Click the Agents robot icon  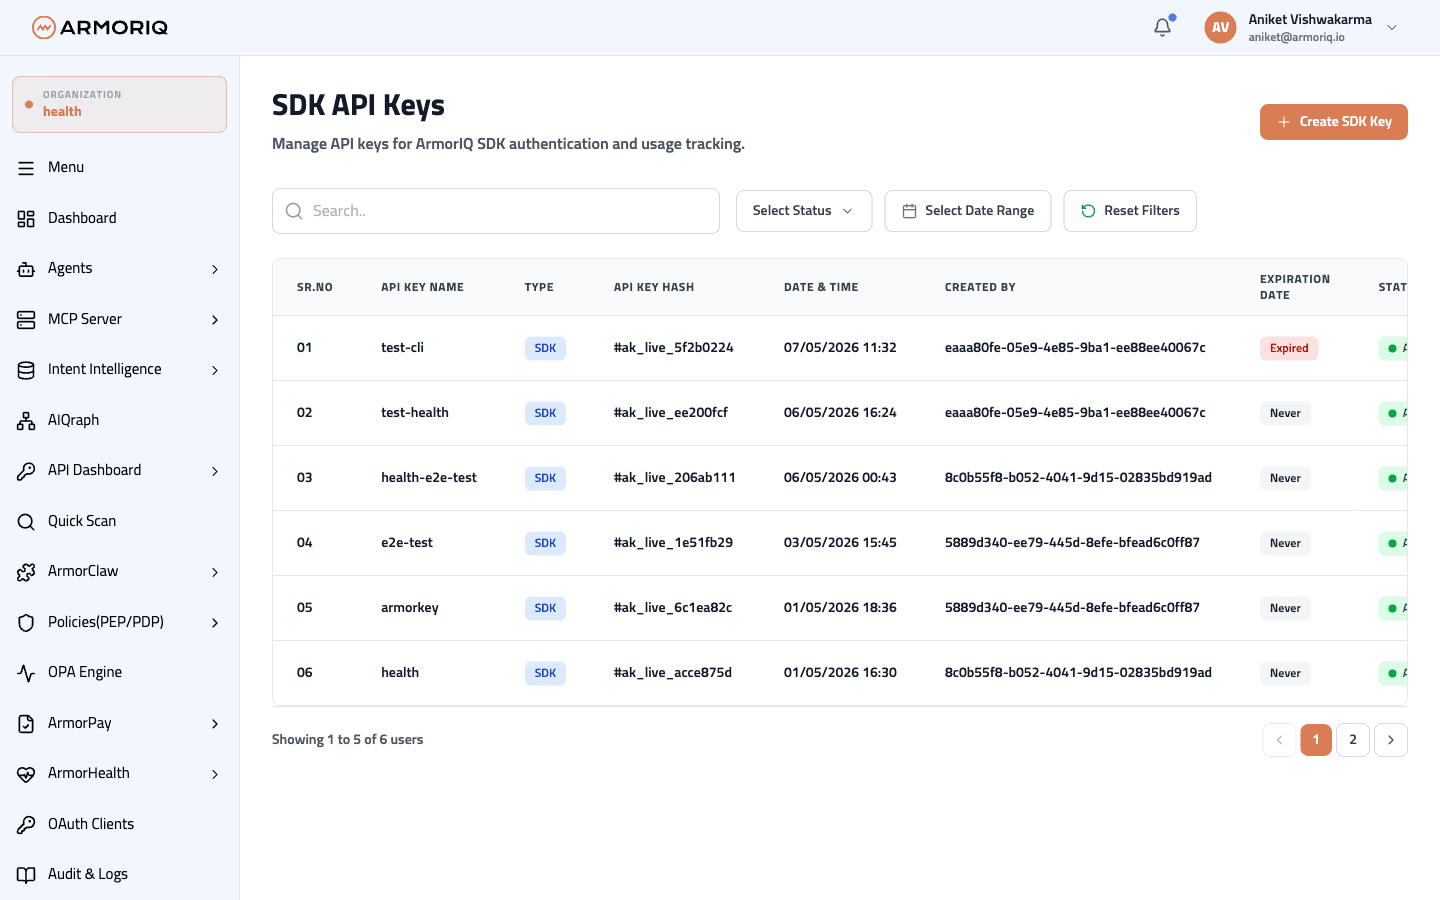click(26, 269)
